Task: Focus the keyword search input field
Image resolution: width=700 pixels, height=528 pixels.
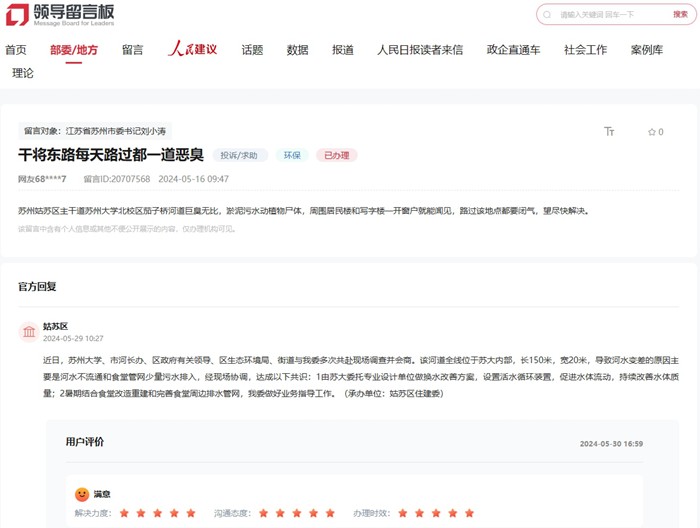Action: point(612,15)
